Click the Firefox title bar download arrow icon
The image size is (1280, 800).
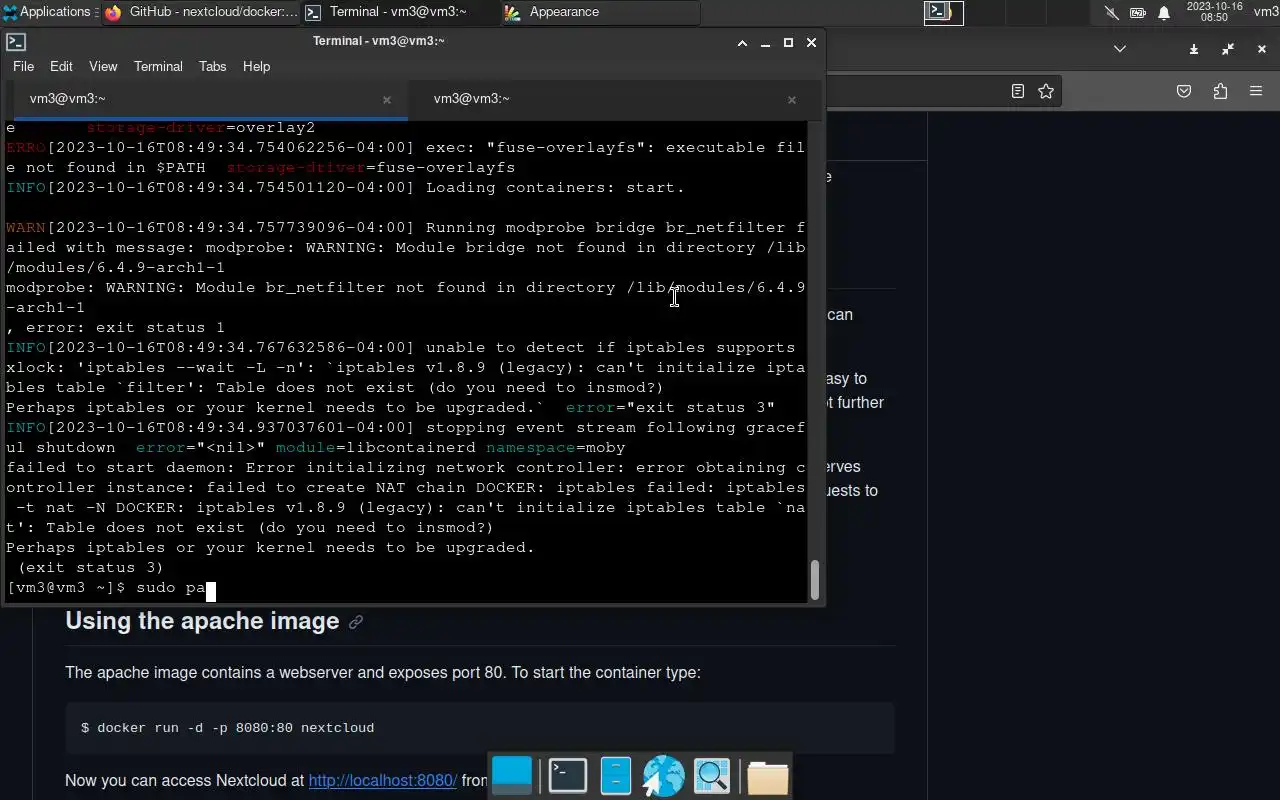[x=1194, y=49]
